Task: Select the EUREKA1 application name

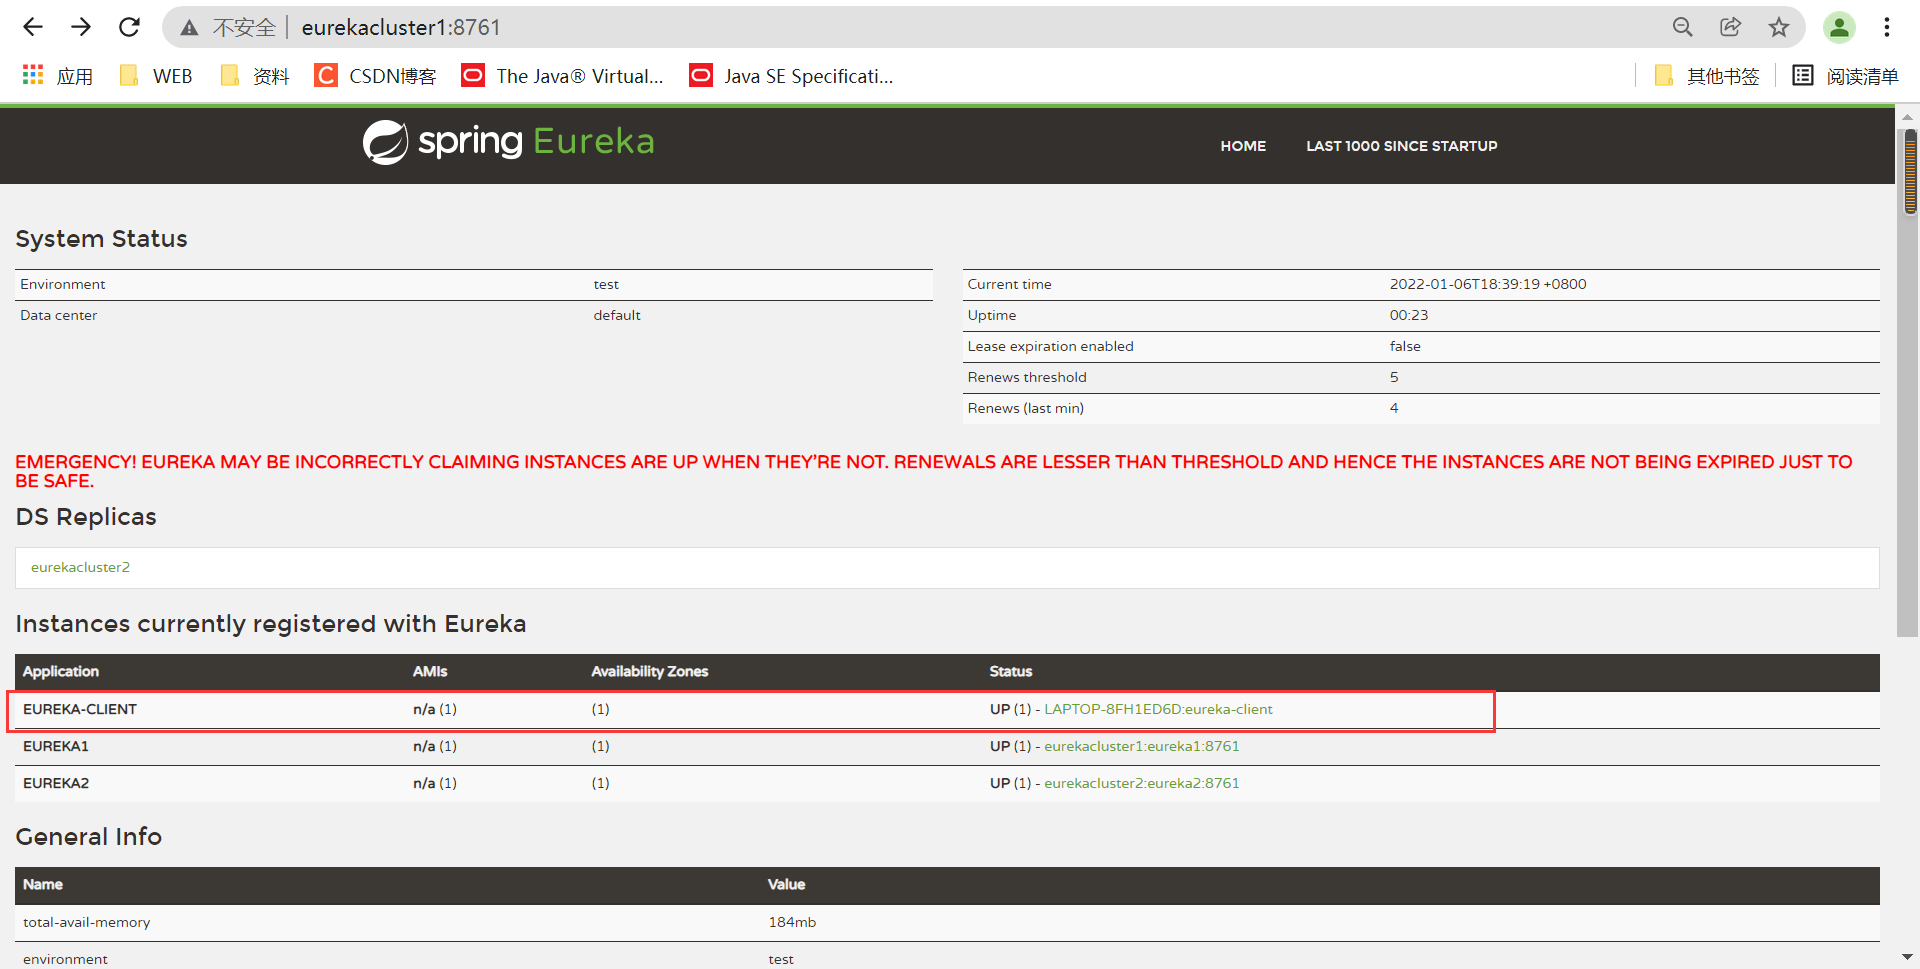Action: click(56, 746)
